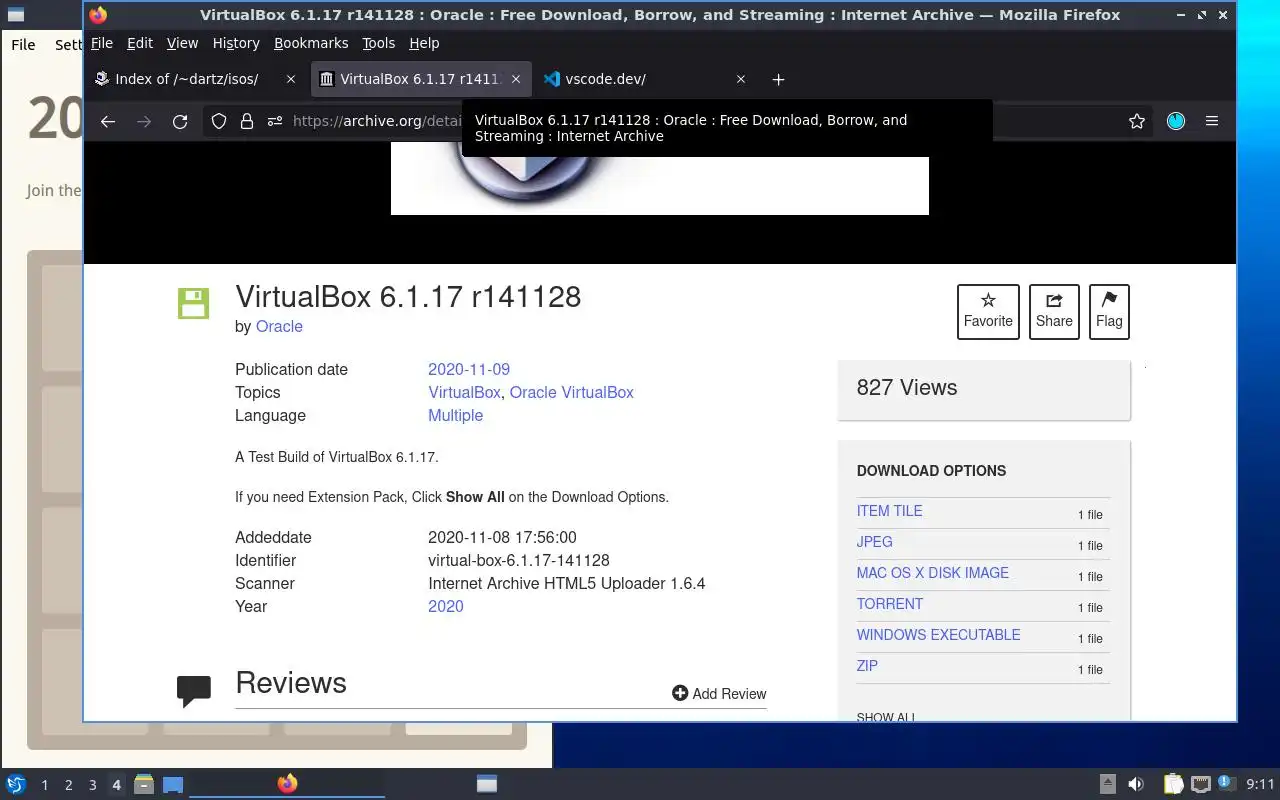
Task: Click the clipboard icon in system tray
Action: click(1173, 784)
